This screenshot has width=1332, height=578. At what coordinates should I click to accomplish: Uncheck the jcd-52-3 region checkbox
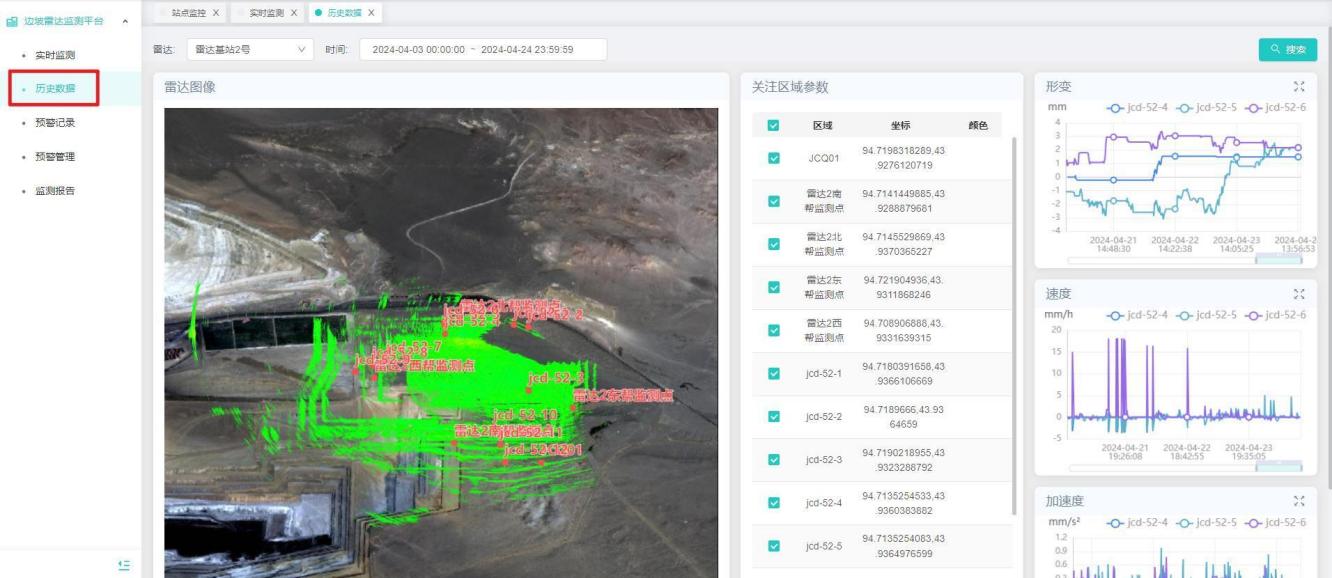(773, 460)
